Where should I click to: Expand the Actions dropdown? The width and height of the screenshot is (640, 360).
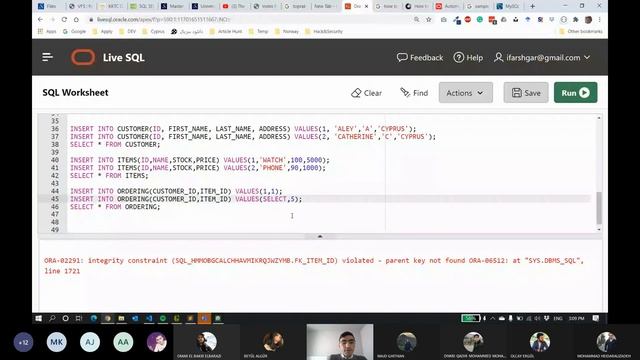465,93
